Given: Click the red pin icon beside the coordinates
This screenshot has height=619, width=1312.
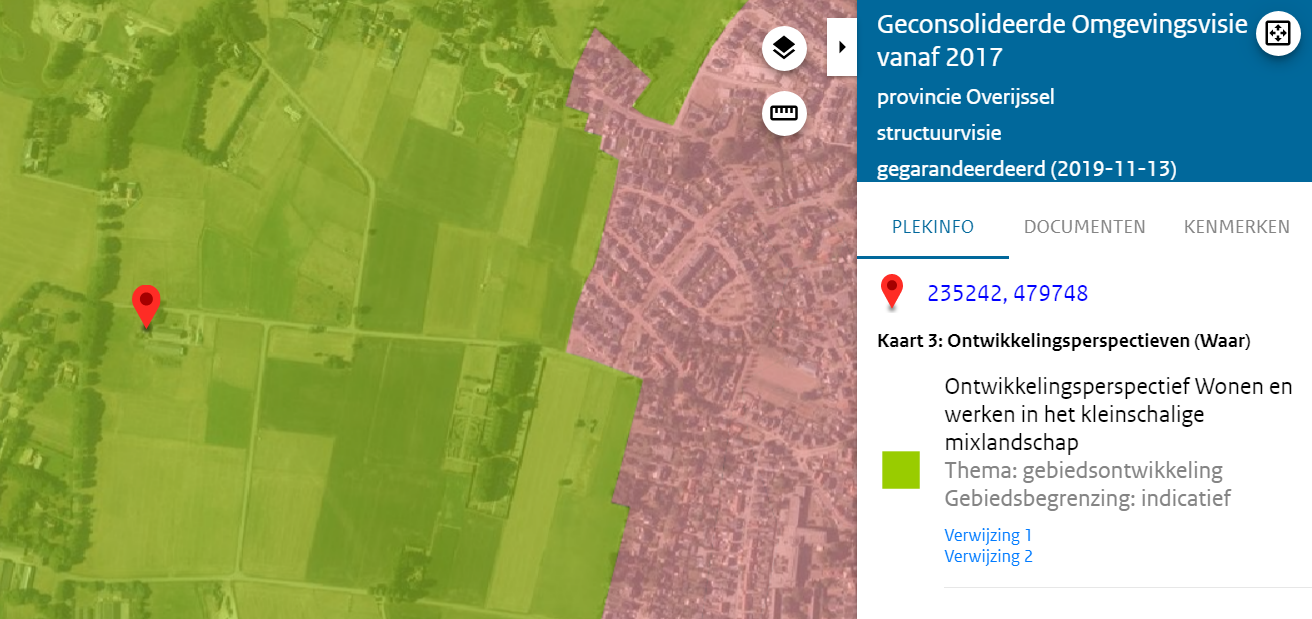Looking at the screenshot, I should (x=891, y=292).
